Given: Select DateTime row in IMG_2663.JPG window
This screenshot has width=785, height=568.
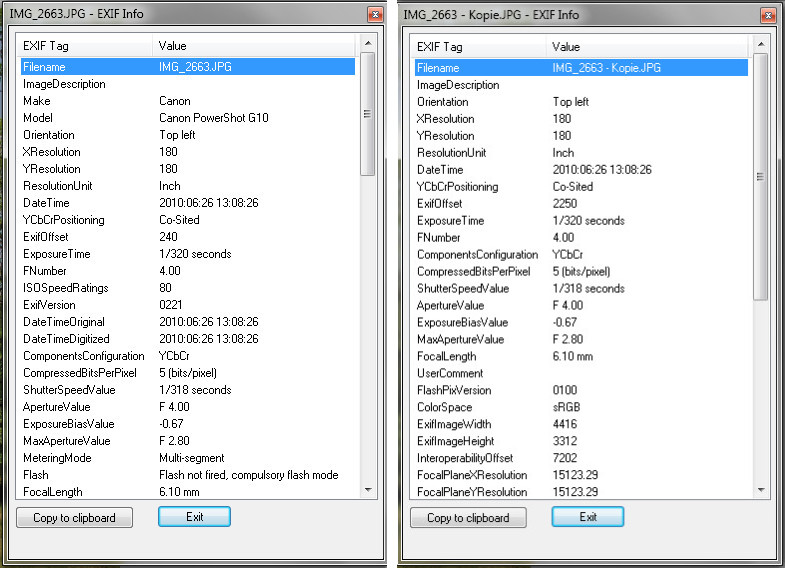Looking at the screenshot, I should click(x=188, y=203).
